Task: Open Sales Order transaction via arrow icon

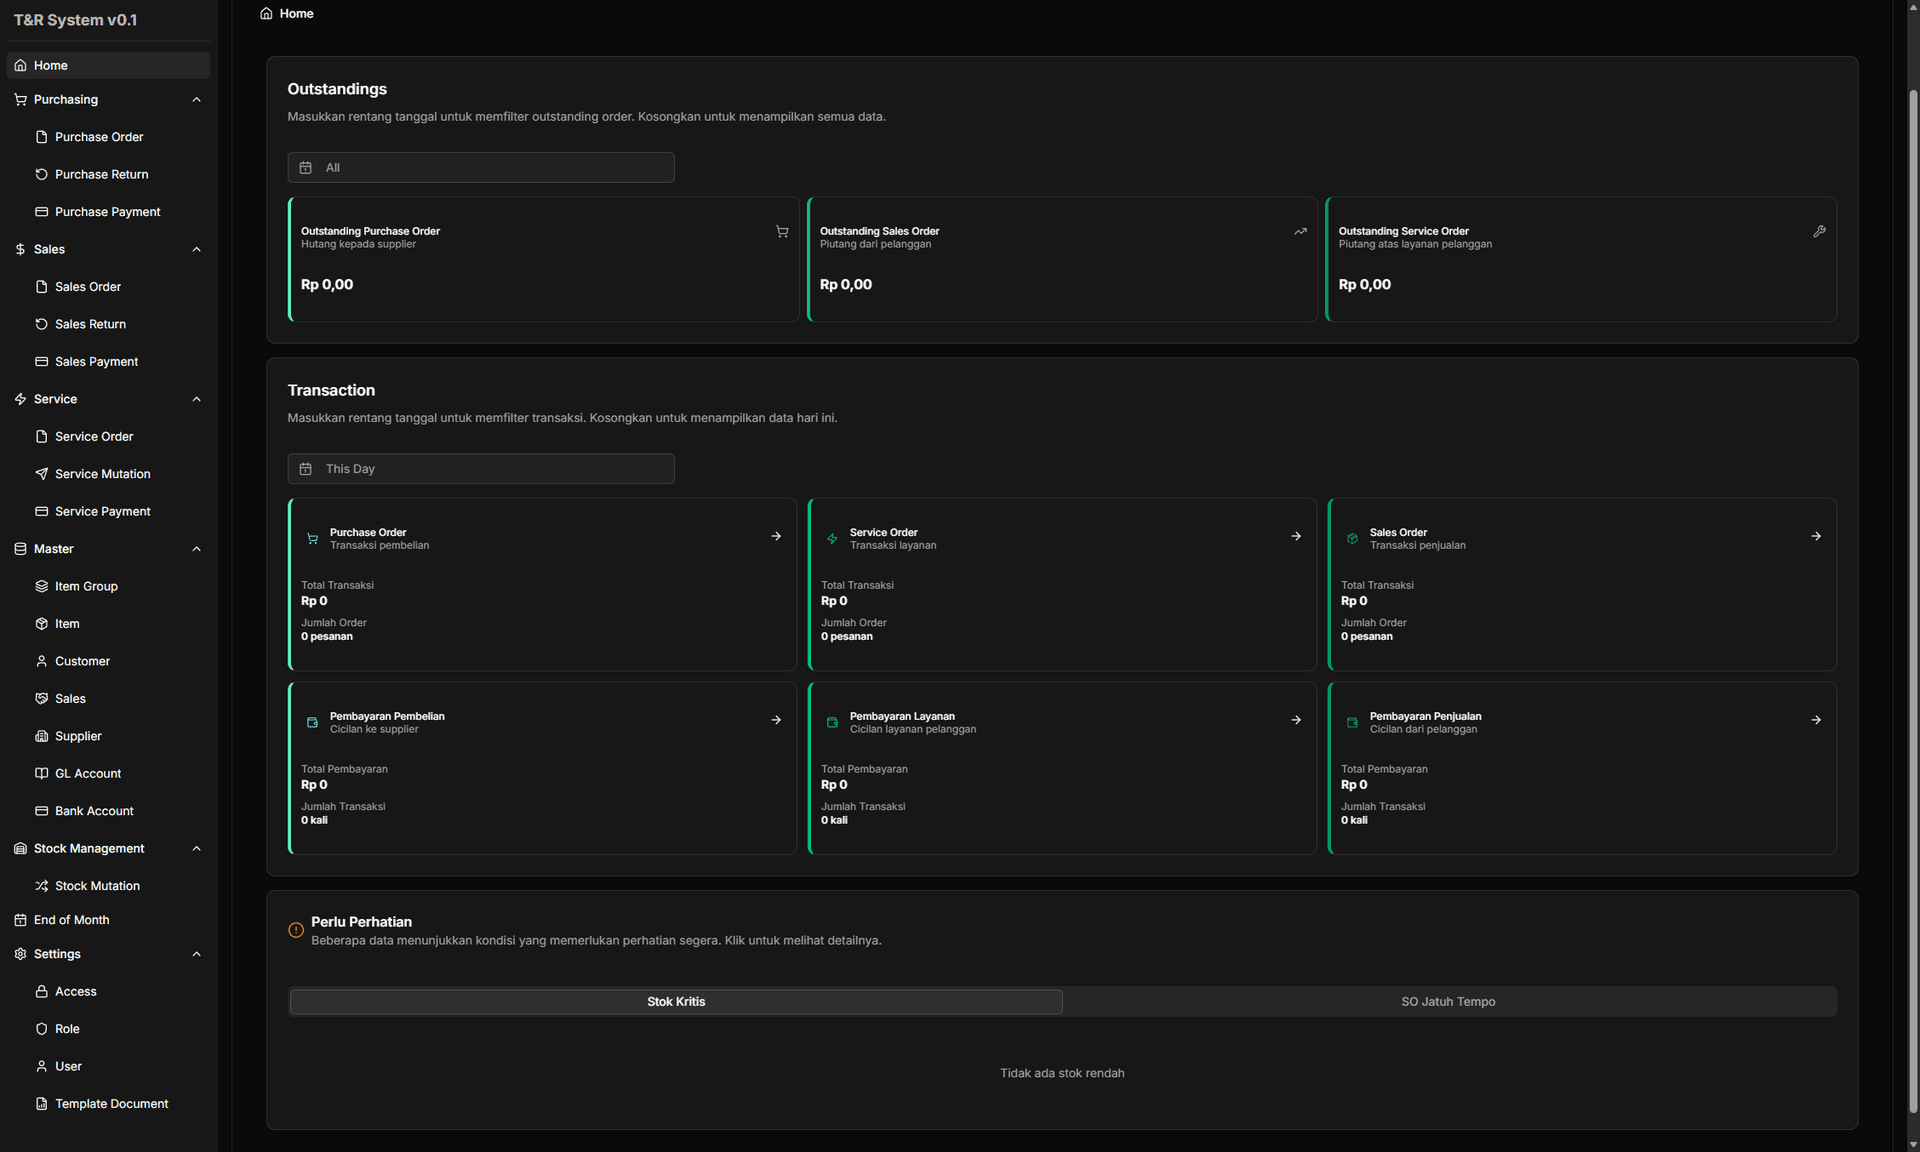Action: [x=1816, y=536]
